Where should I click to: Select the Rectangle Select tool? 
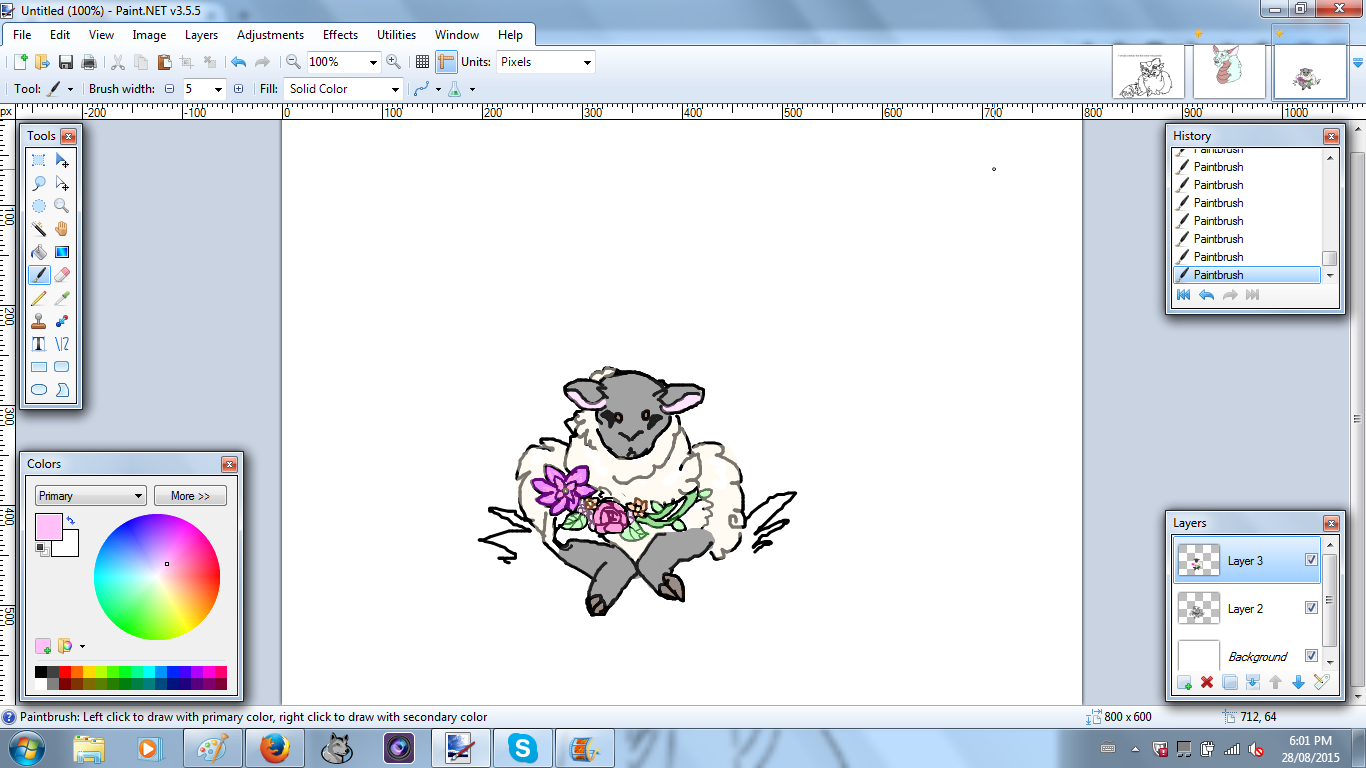click(39, 160)
